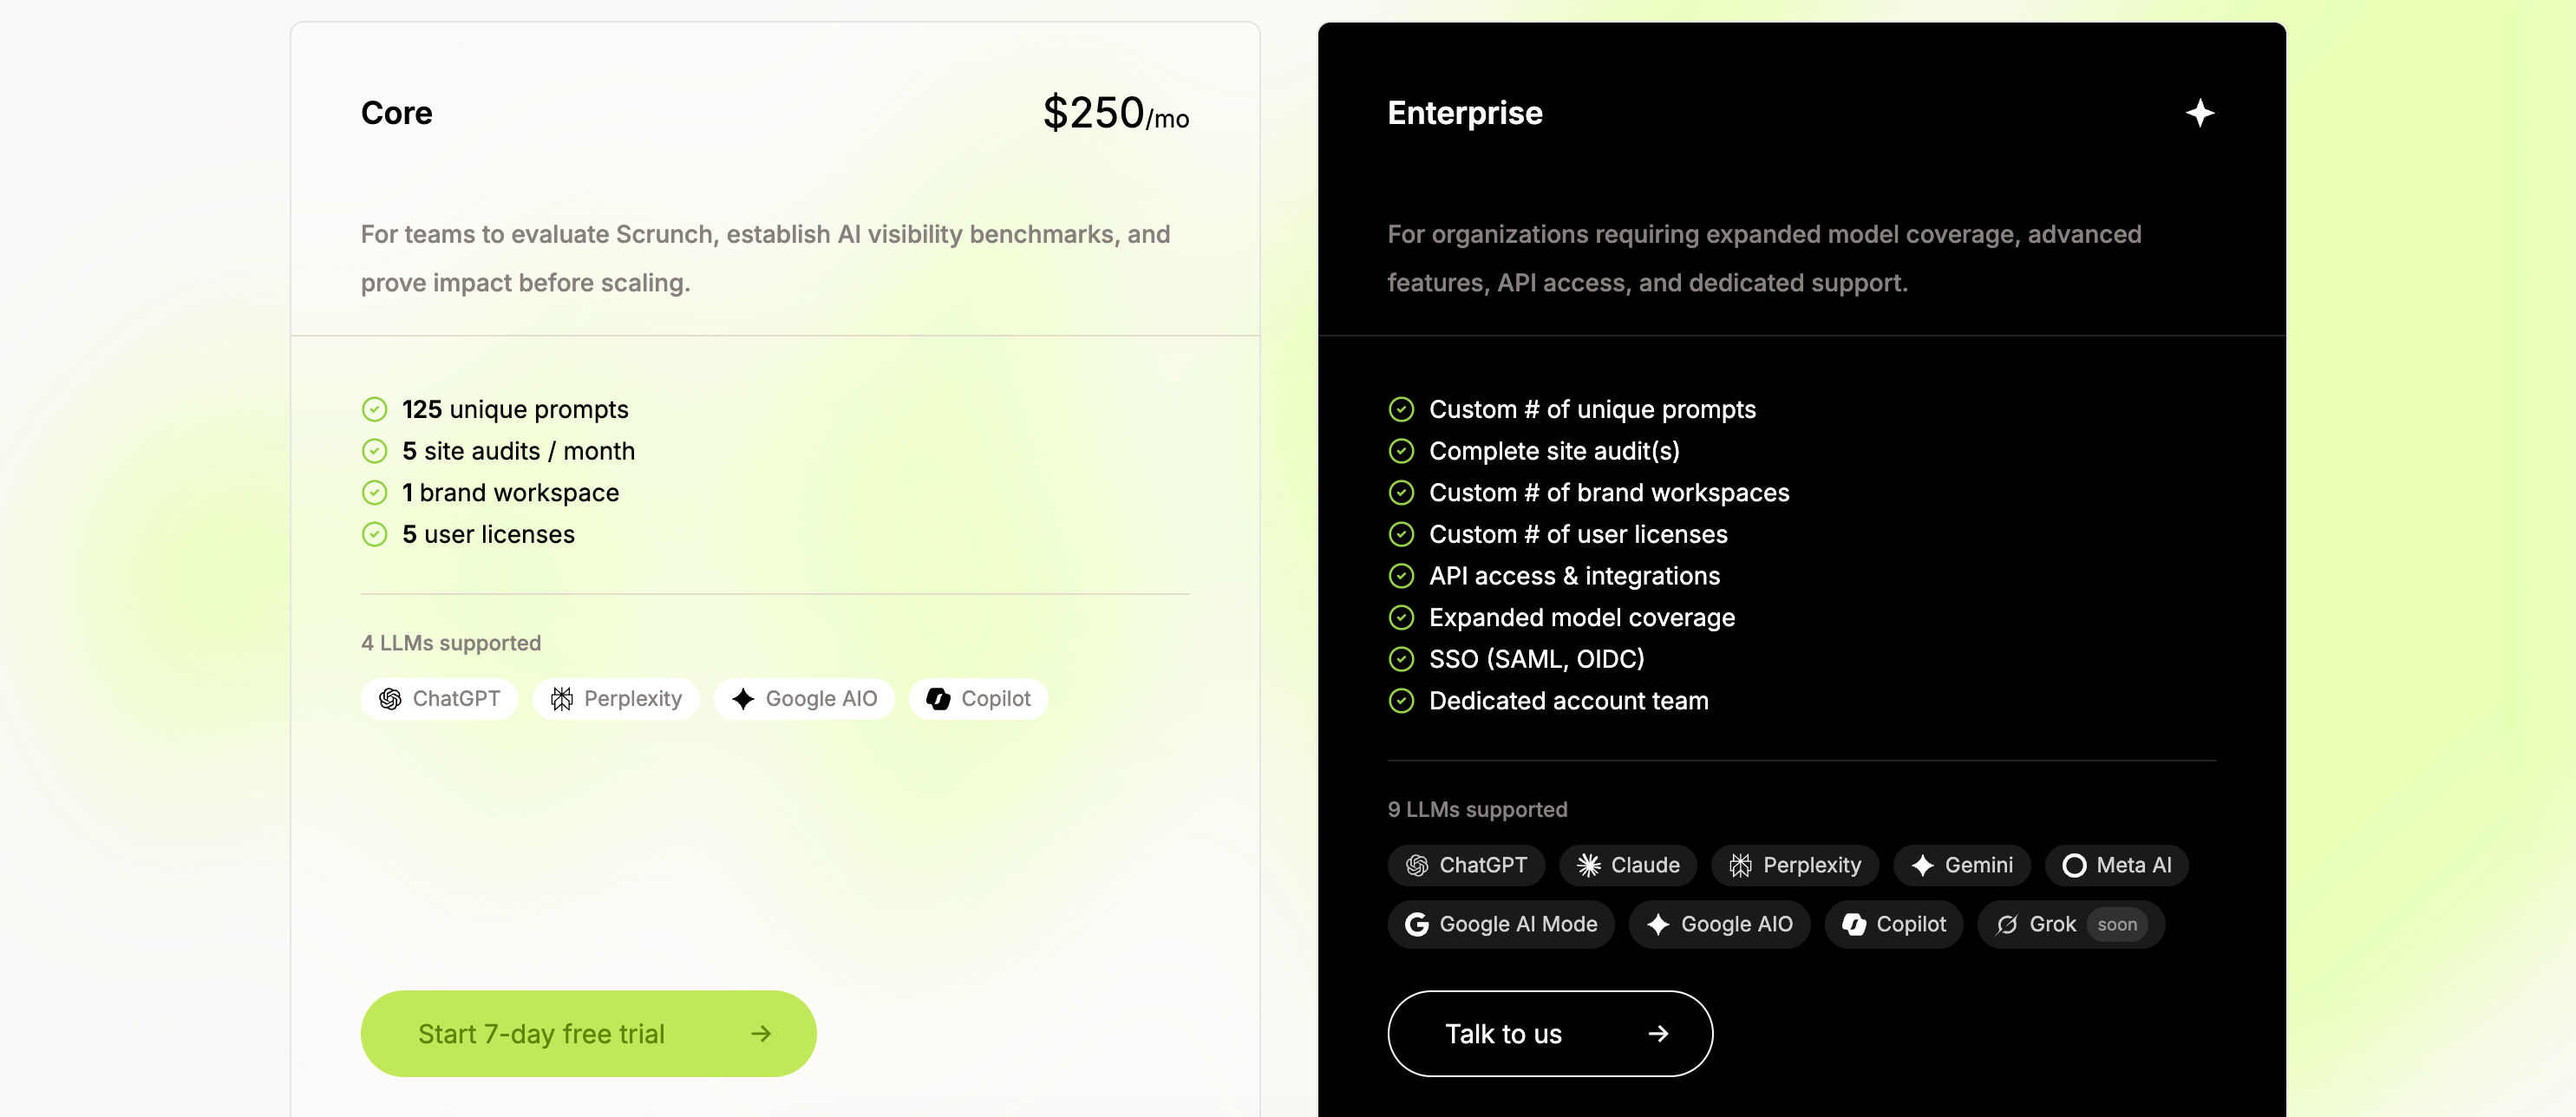Click the Talk to us button
This screenshot has width=2576, height=1117.
pos(1549,1034)
